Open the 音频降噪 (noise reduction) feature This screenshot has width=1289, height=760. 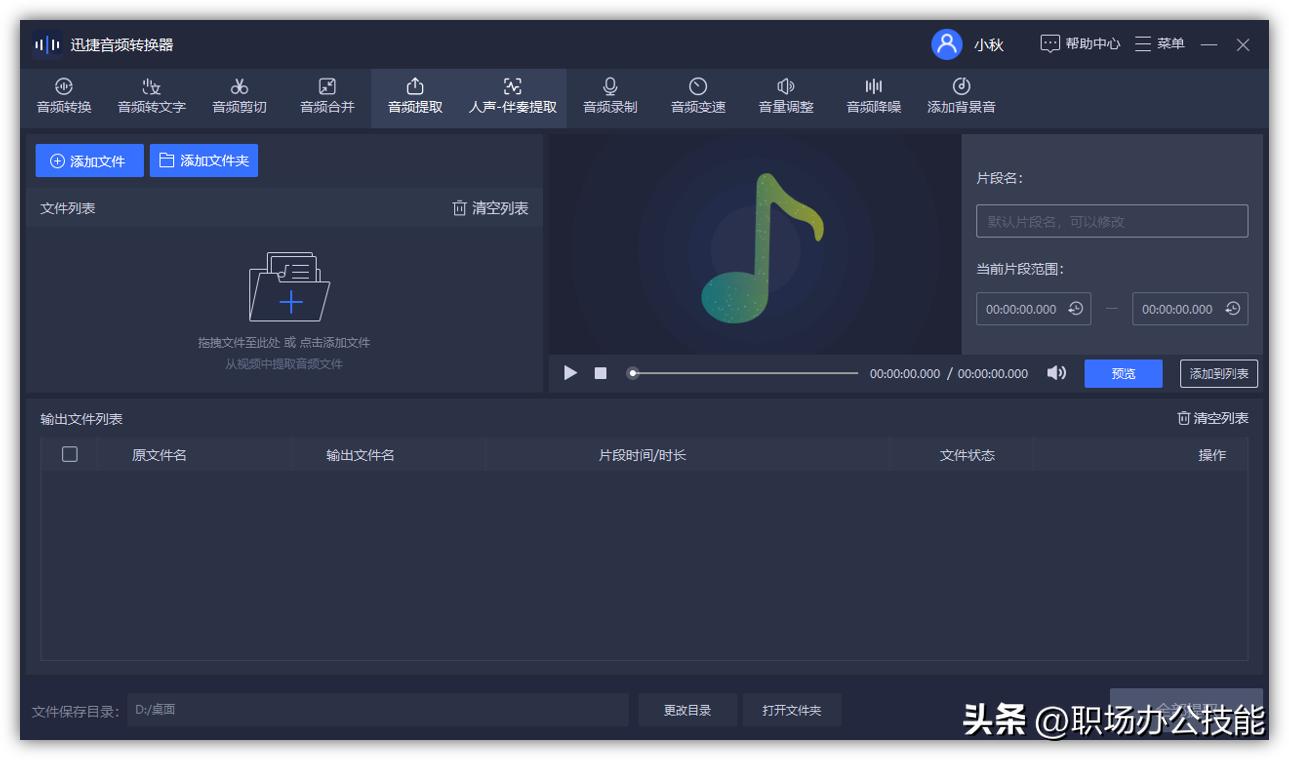873,96
